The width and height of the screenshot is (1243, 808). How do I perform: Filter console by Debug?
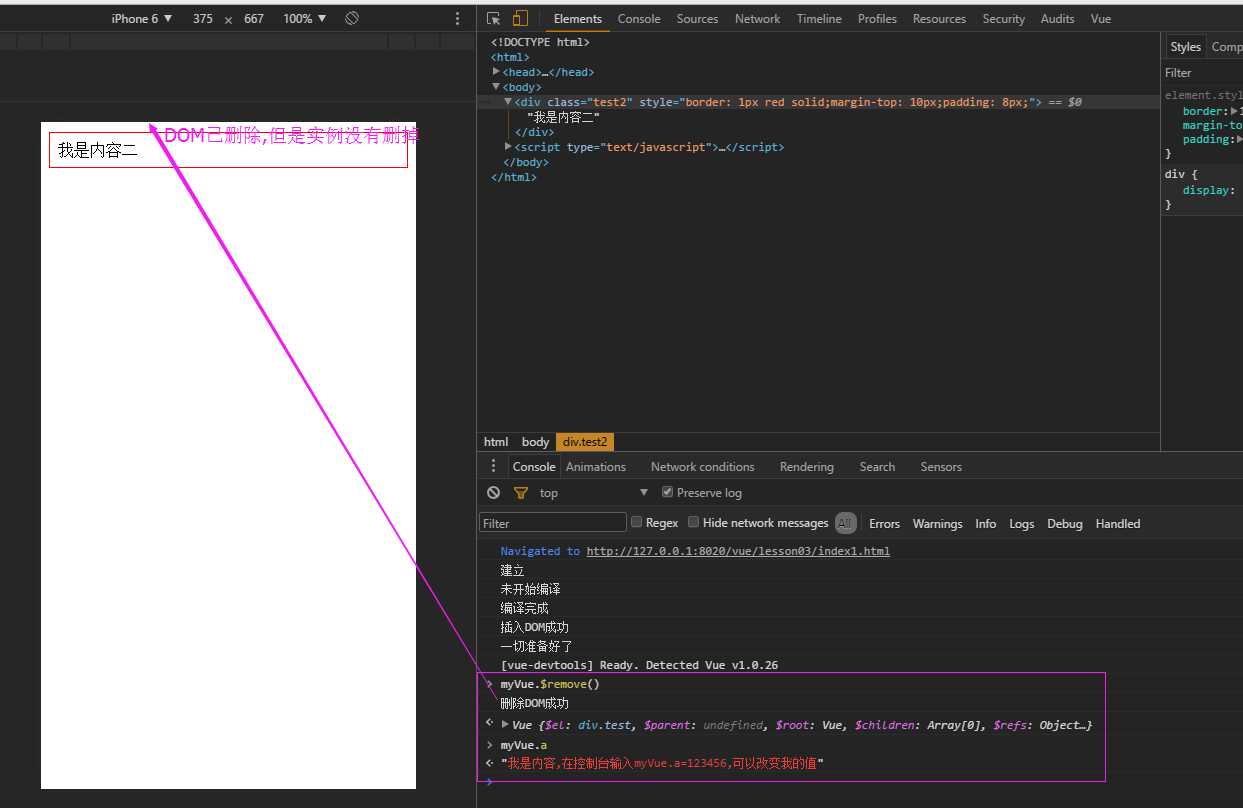click(x=1065, y=524)
